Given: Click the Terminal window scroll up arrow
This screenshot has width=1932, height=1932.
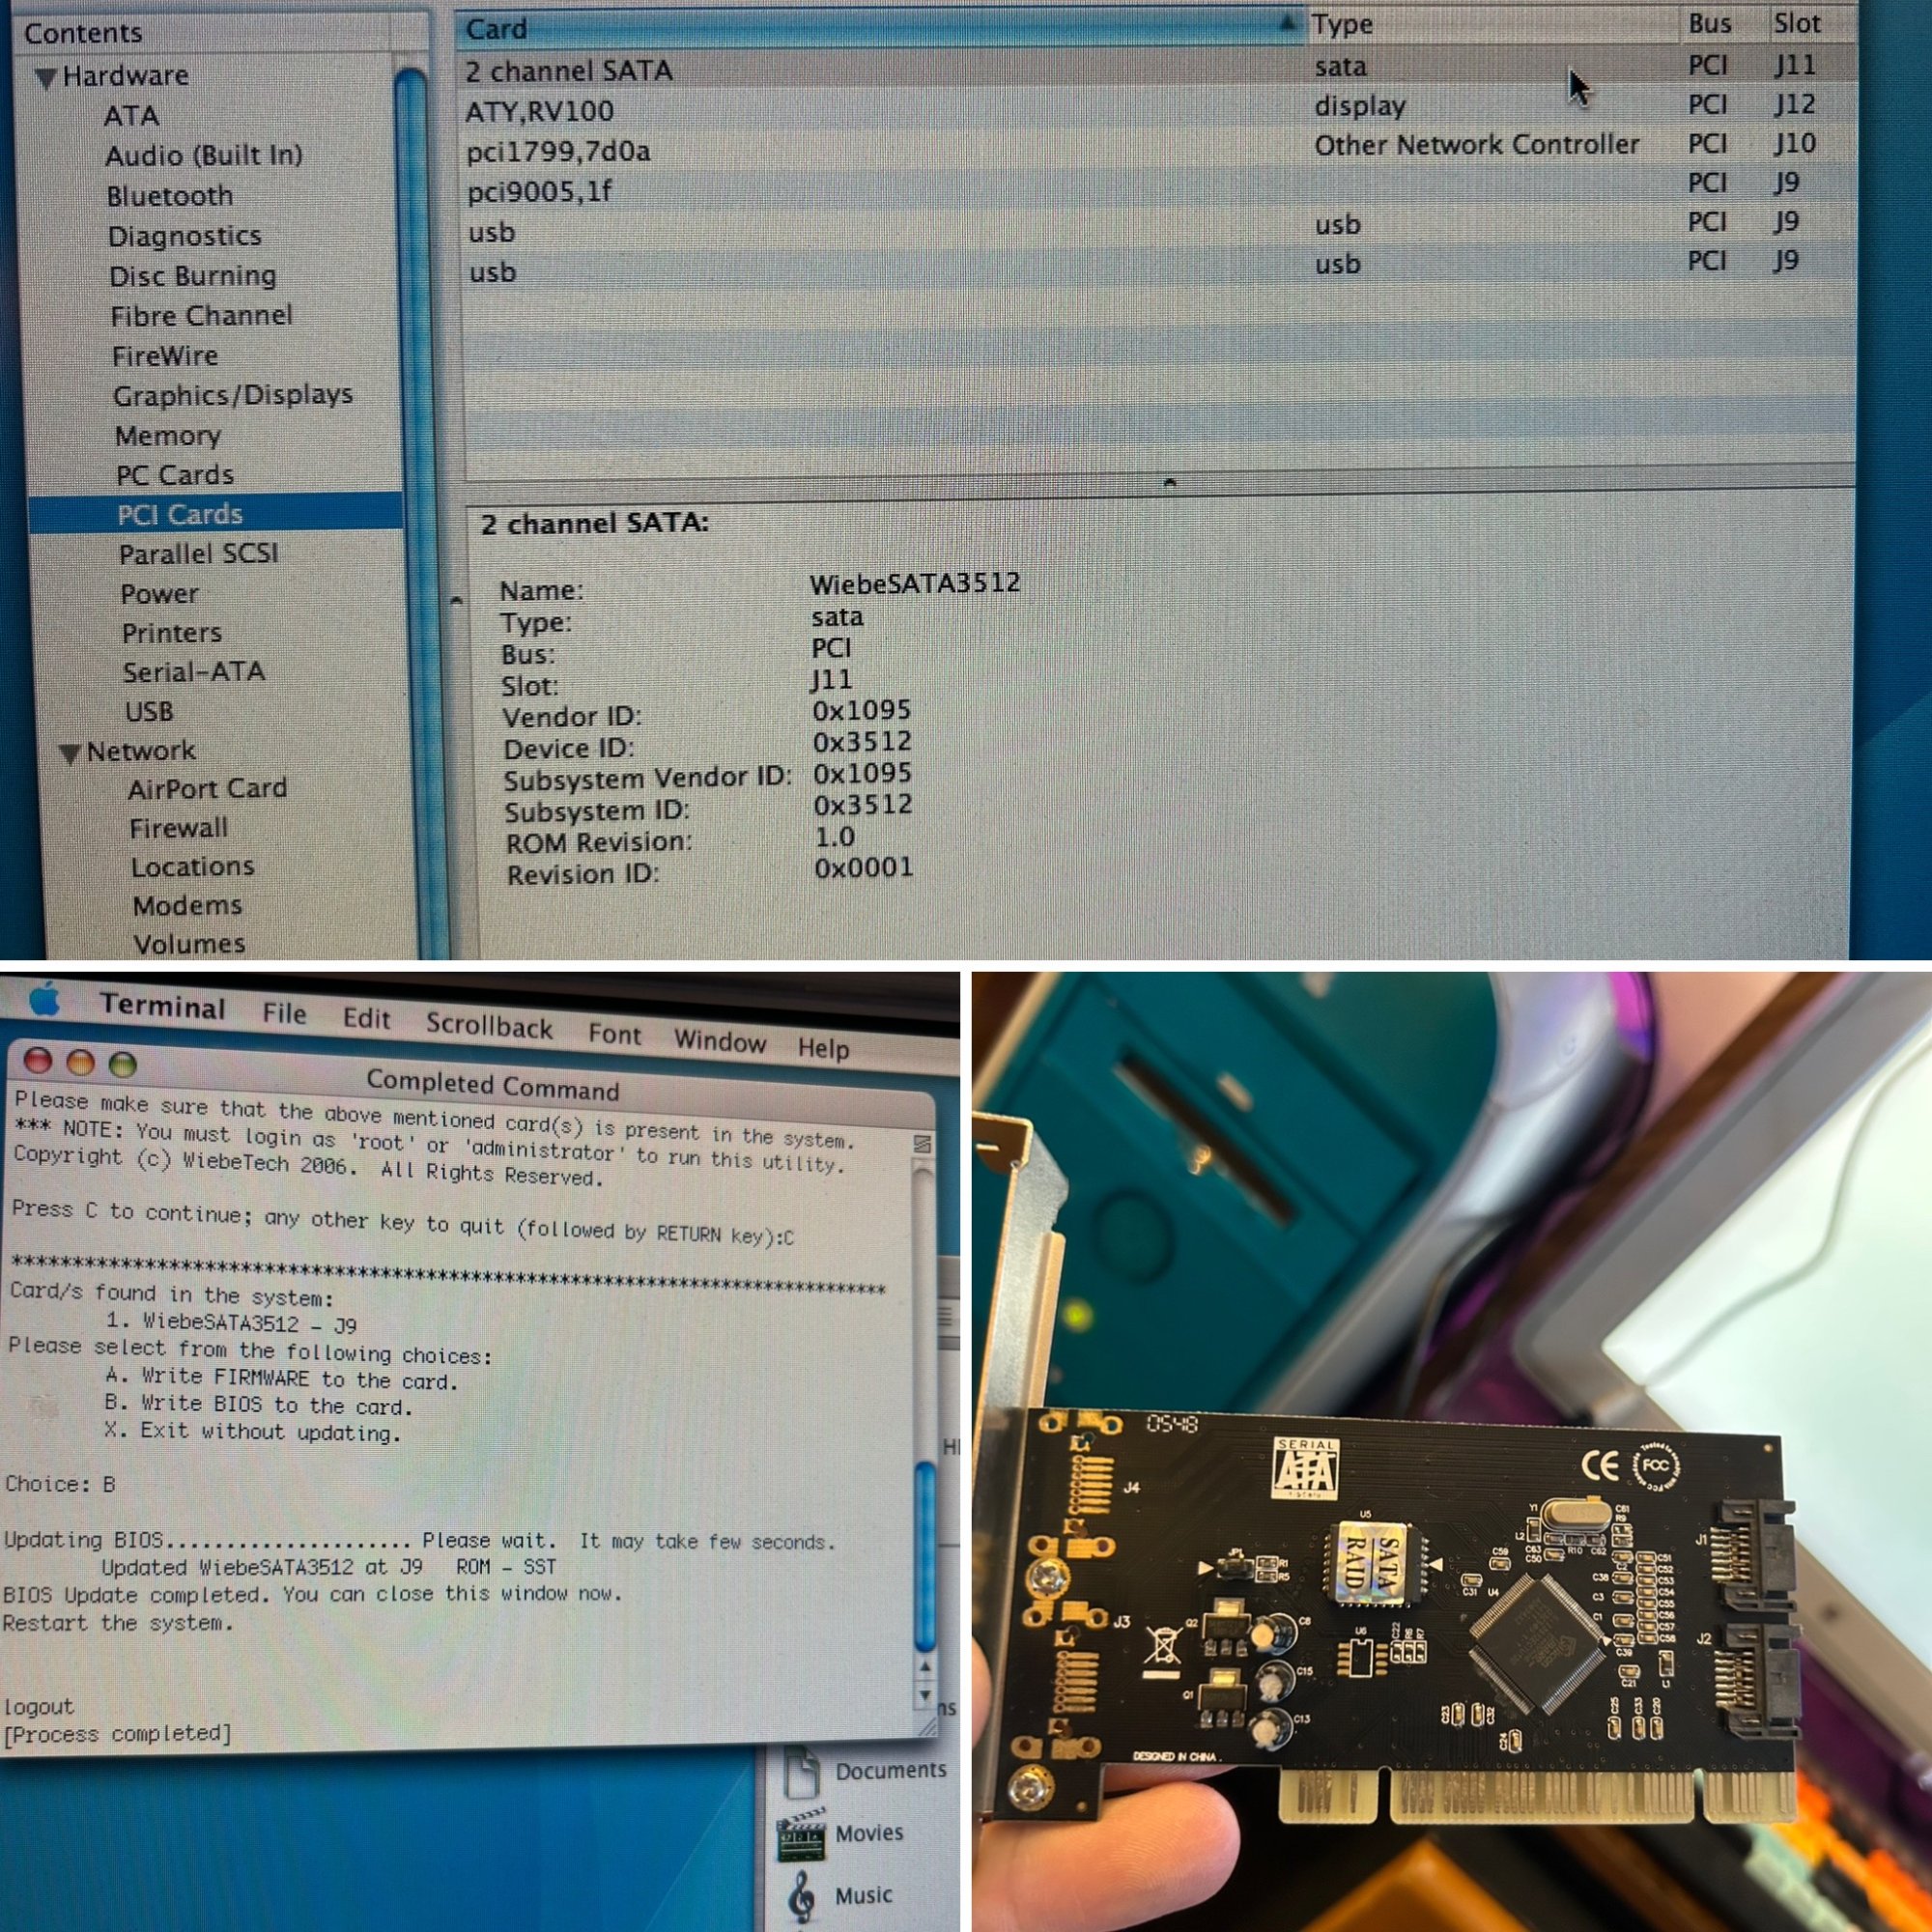Looking at the screenshot, I should [x=925, y=1667].
